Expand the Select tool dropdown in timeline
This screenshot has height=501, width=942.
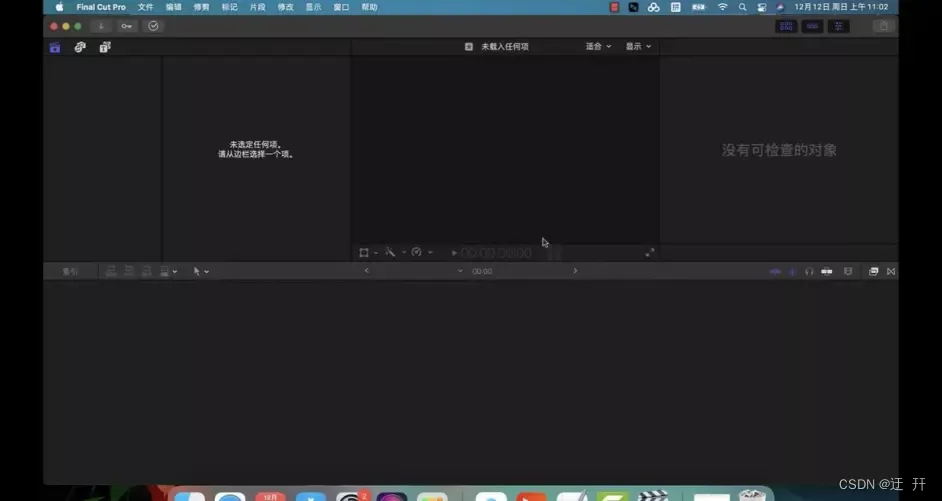point(201,271)
